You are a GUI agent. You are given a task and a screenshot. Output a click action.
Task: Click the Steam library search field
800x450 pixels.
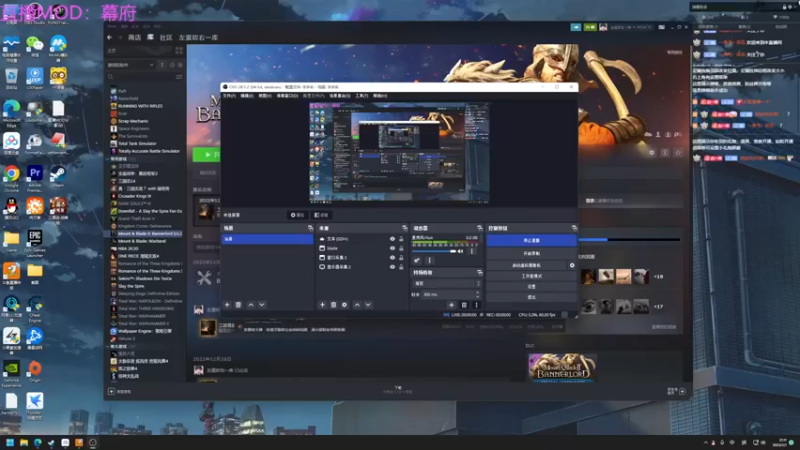pos(140,77)
